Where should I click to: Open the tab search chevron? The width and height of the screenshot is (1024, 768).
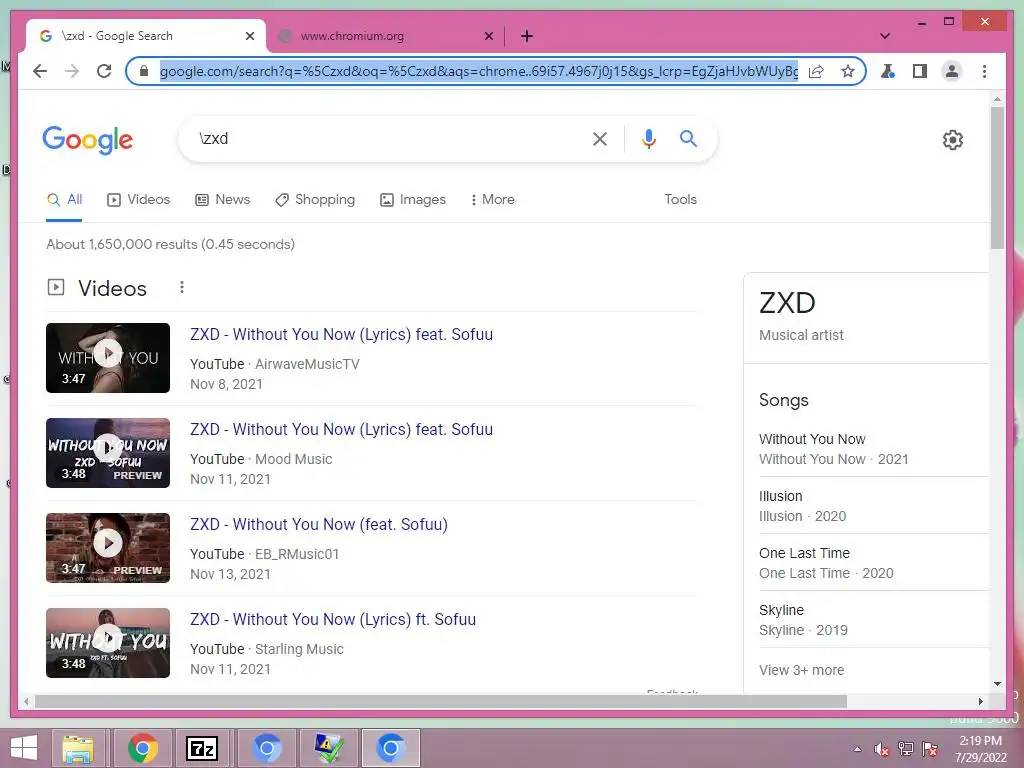[x=885, y=36]
